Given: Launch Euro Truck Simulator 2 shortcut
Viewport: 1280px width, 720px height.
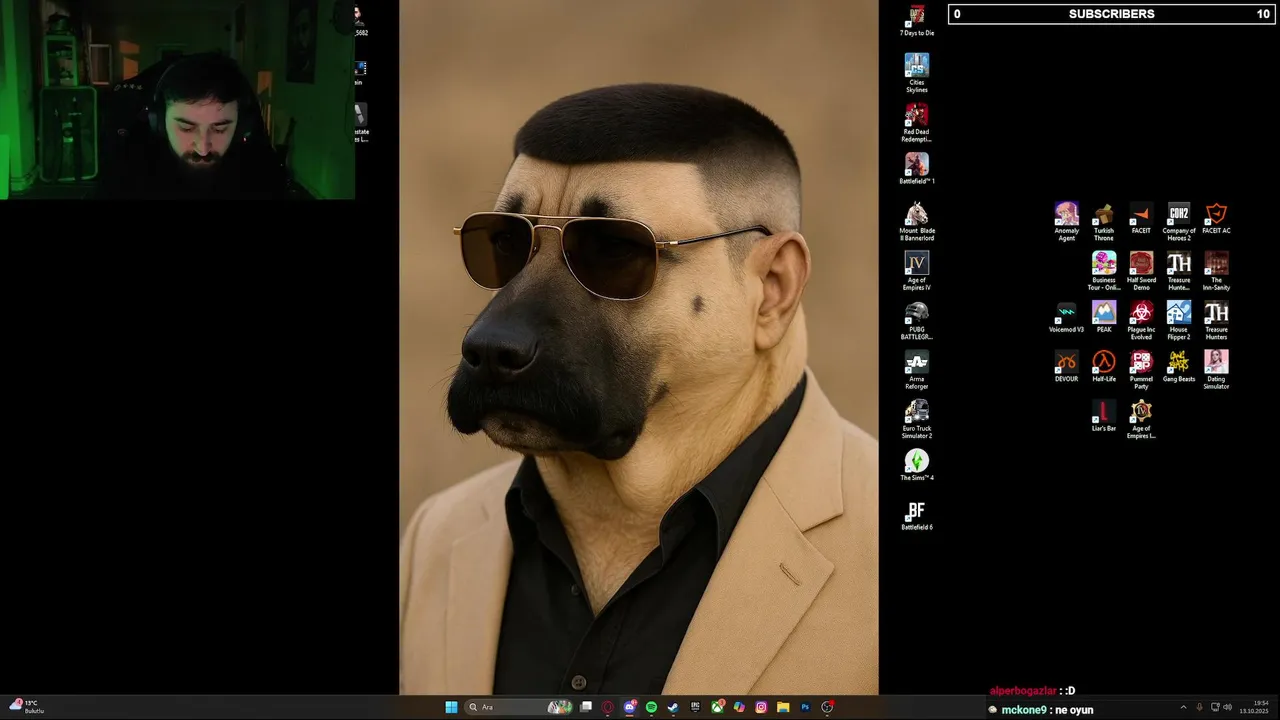Looking at the screenshot, I should (x=917, y=419).
